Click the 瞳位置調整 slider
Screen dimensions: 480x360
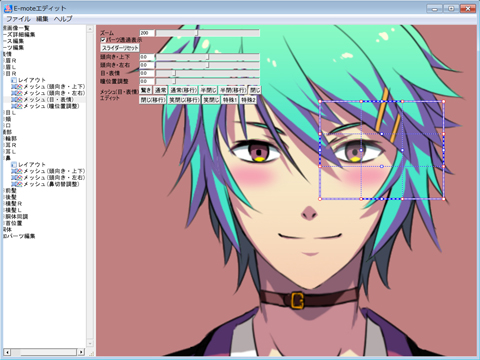pos(208,81)
